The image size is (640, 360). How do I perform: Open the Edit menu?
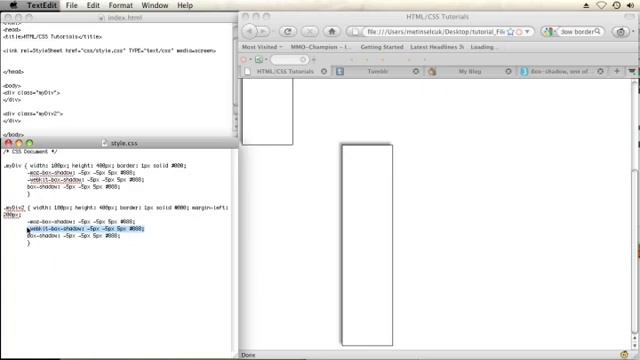coord(93,5)
